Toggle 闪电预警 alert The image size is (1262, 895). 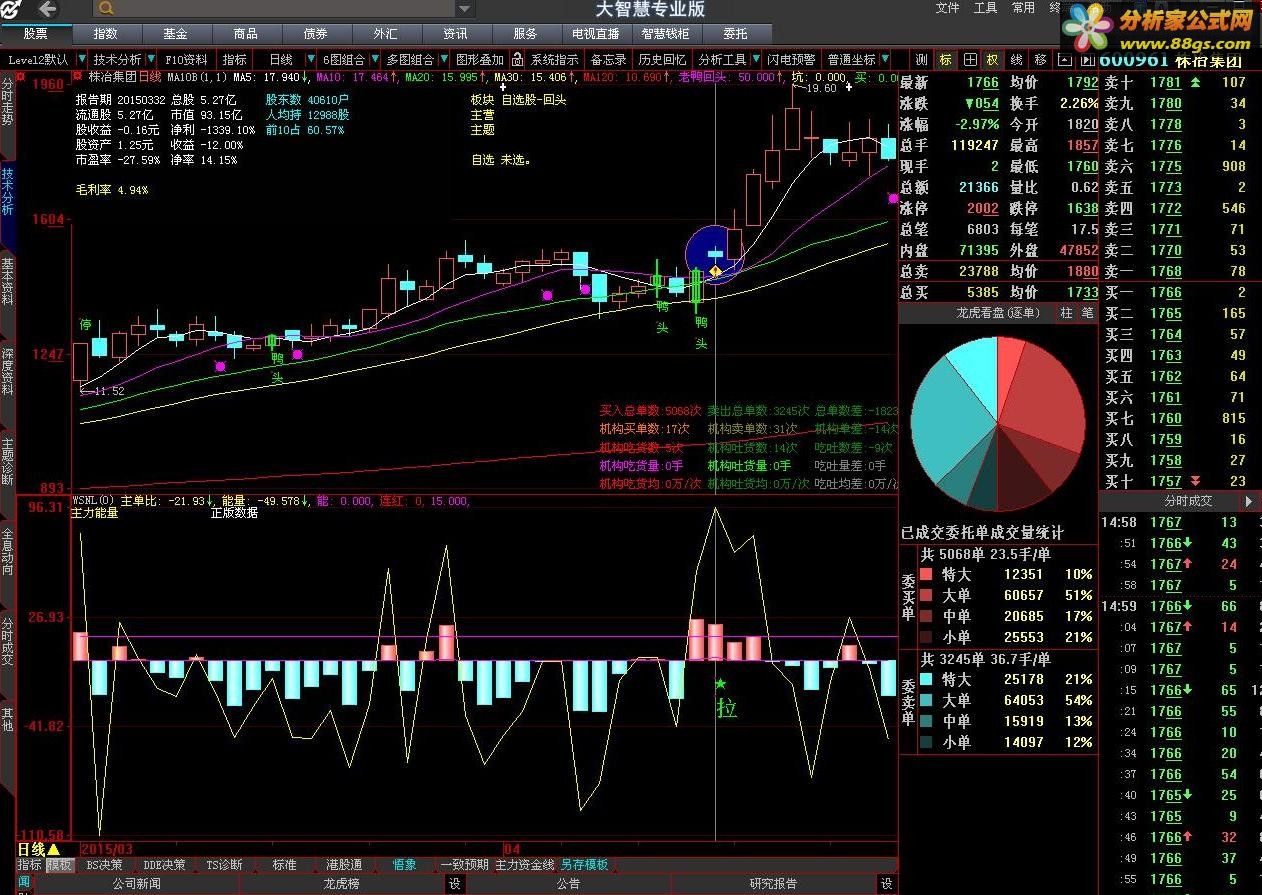792,60
